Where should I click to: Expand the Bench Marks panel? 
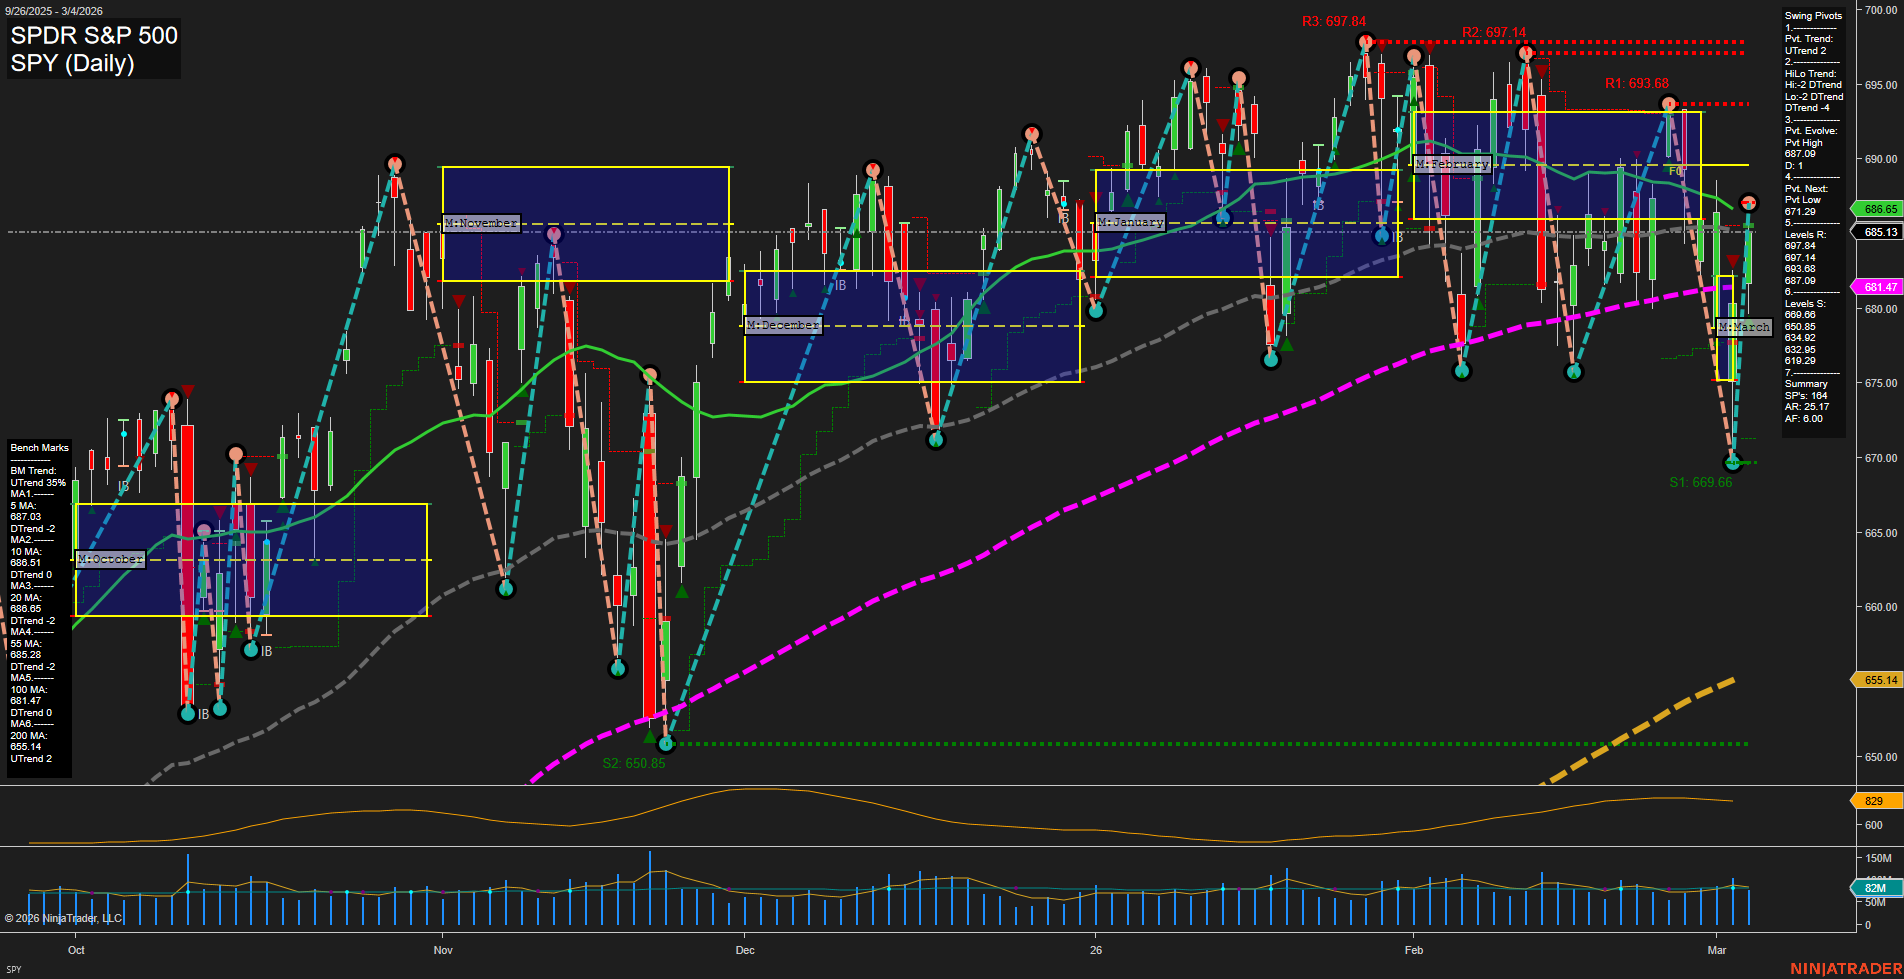(x=38, y=447)
